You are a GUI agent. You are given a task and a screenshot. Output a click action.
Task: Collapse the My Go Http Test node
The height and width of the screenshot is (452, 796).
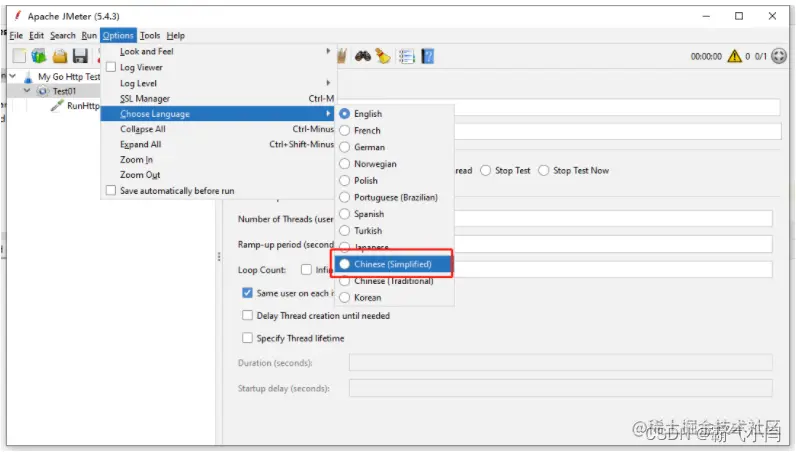point(13,76)
